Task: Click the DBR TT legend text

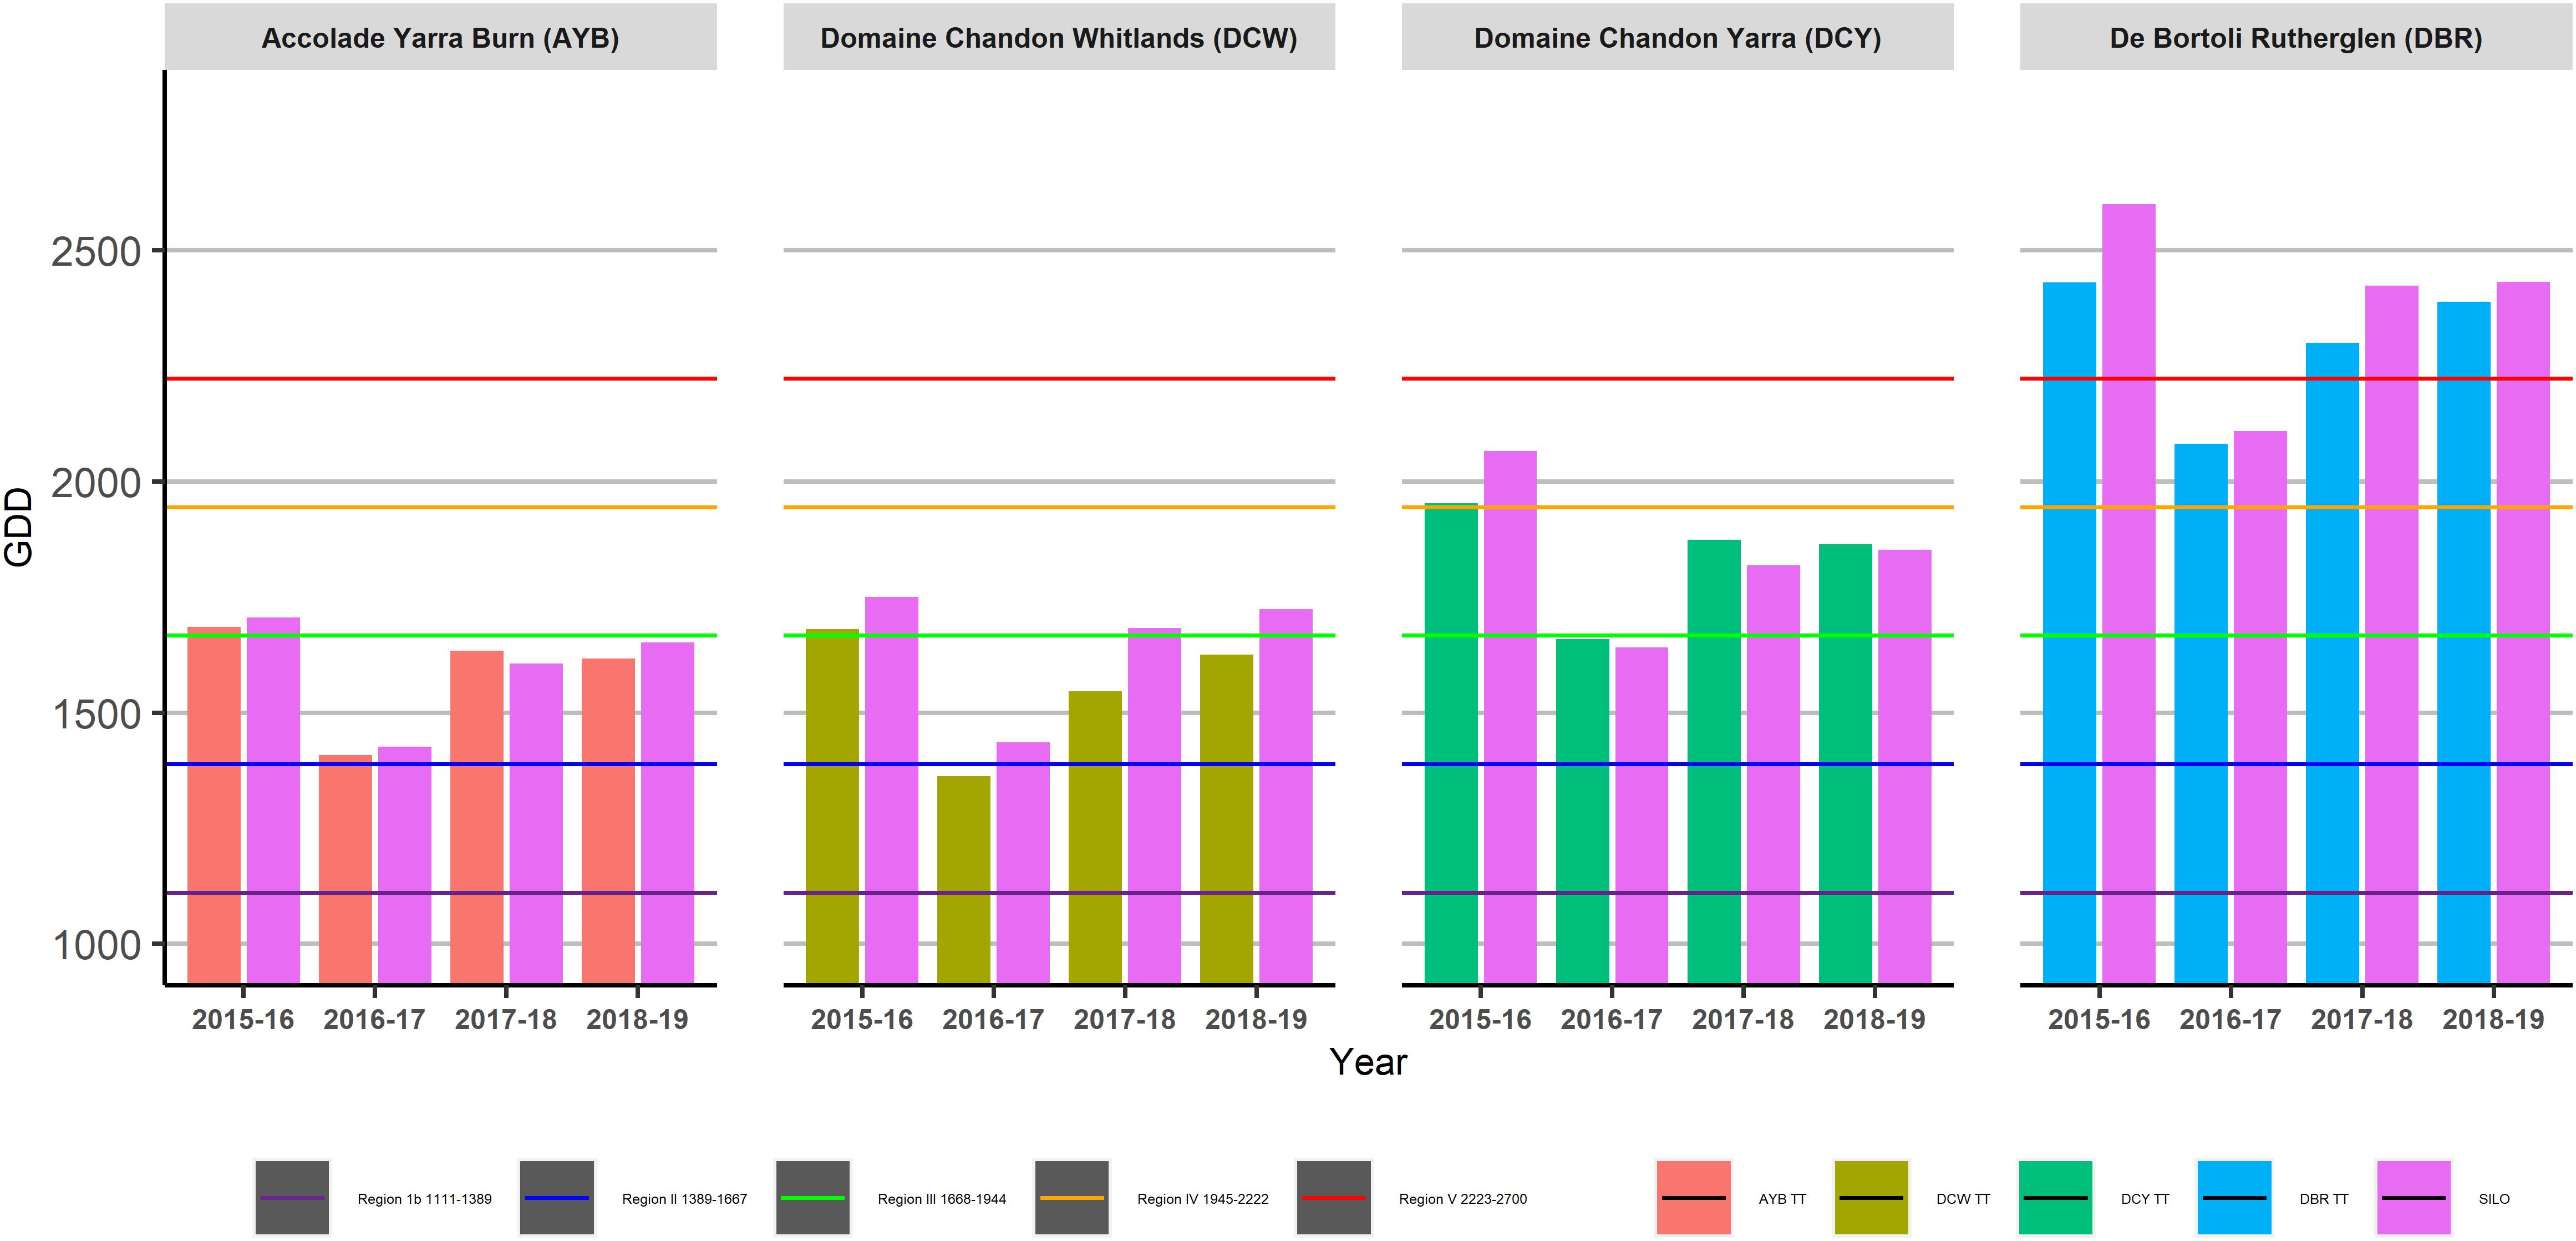Action: coord(2324,1199)
